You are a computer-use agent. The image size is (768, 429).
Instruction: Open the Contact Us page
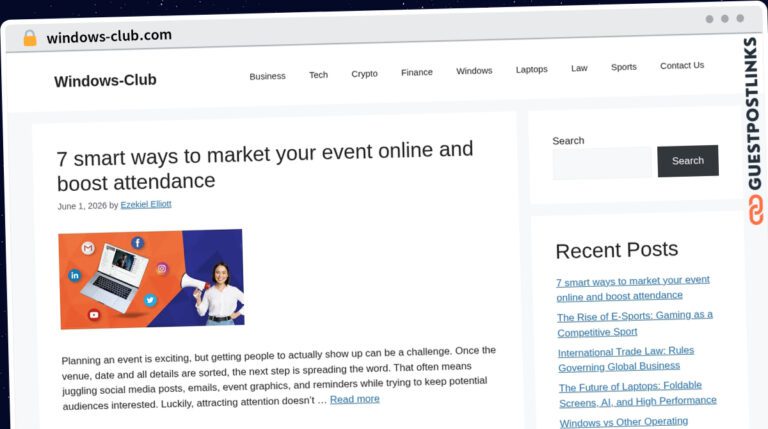tap(682, 65)
